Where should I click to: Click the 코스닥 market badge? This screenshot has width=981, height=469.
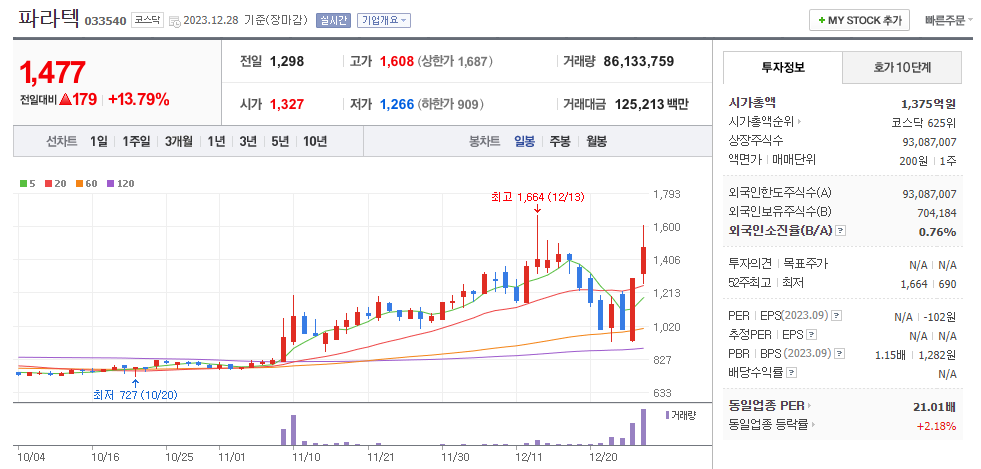pyautogui.click(x=148, y=21)
